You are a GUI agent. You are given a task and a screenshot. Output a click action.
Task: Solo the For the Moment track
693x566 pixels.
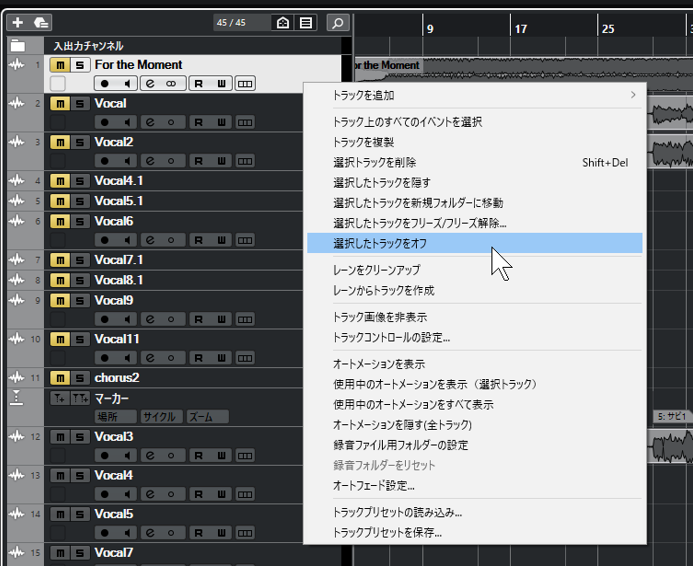tap(80, 65)
